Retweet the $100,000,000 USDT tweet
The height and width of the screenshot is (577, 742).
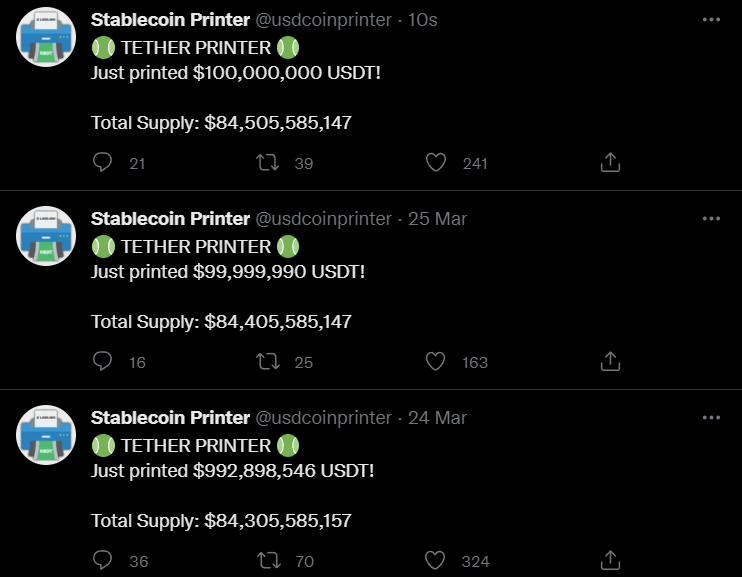tap(268, 162)
